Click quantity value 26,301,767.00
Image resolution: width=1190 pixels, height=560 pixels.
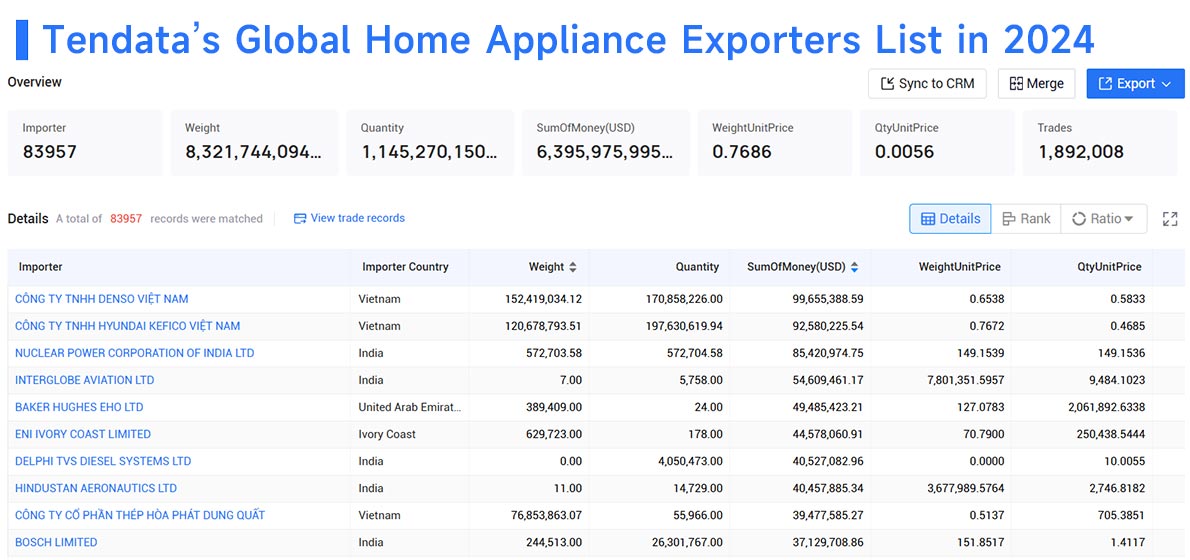pos(685,543)
